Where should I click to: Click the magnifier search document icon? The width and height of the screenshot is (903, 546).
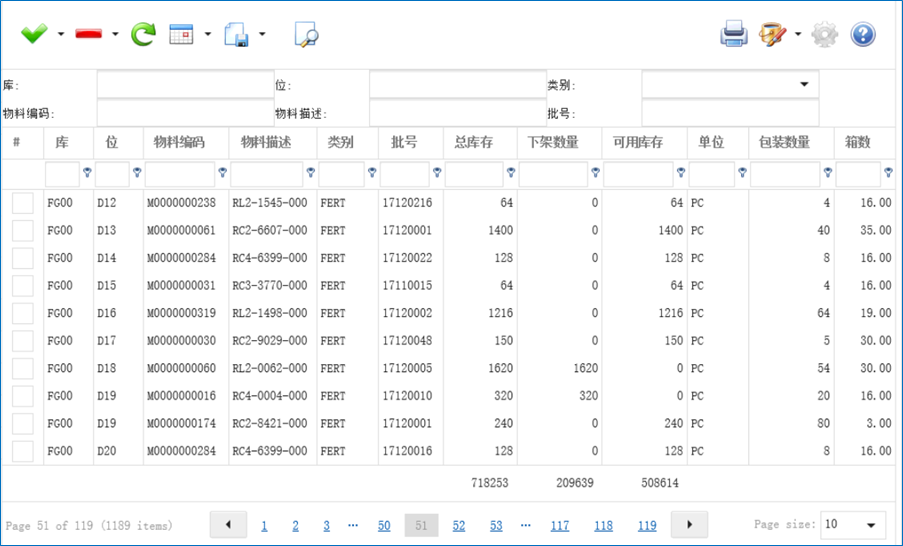coord(306,34)
